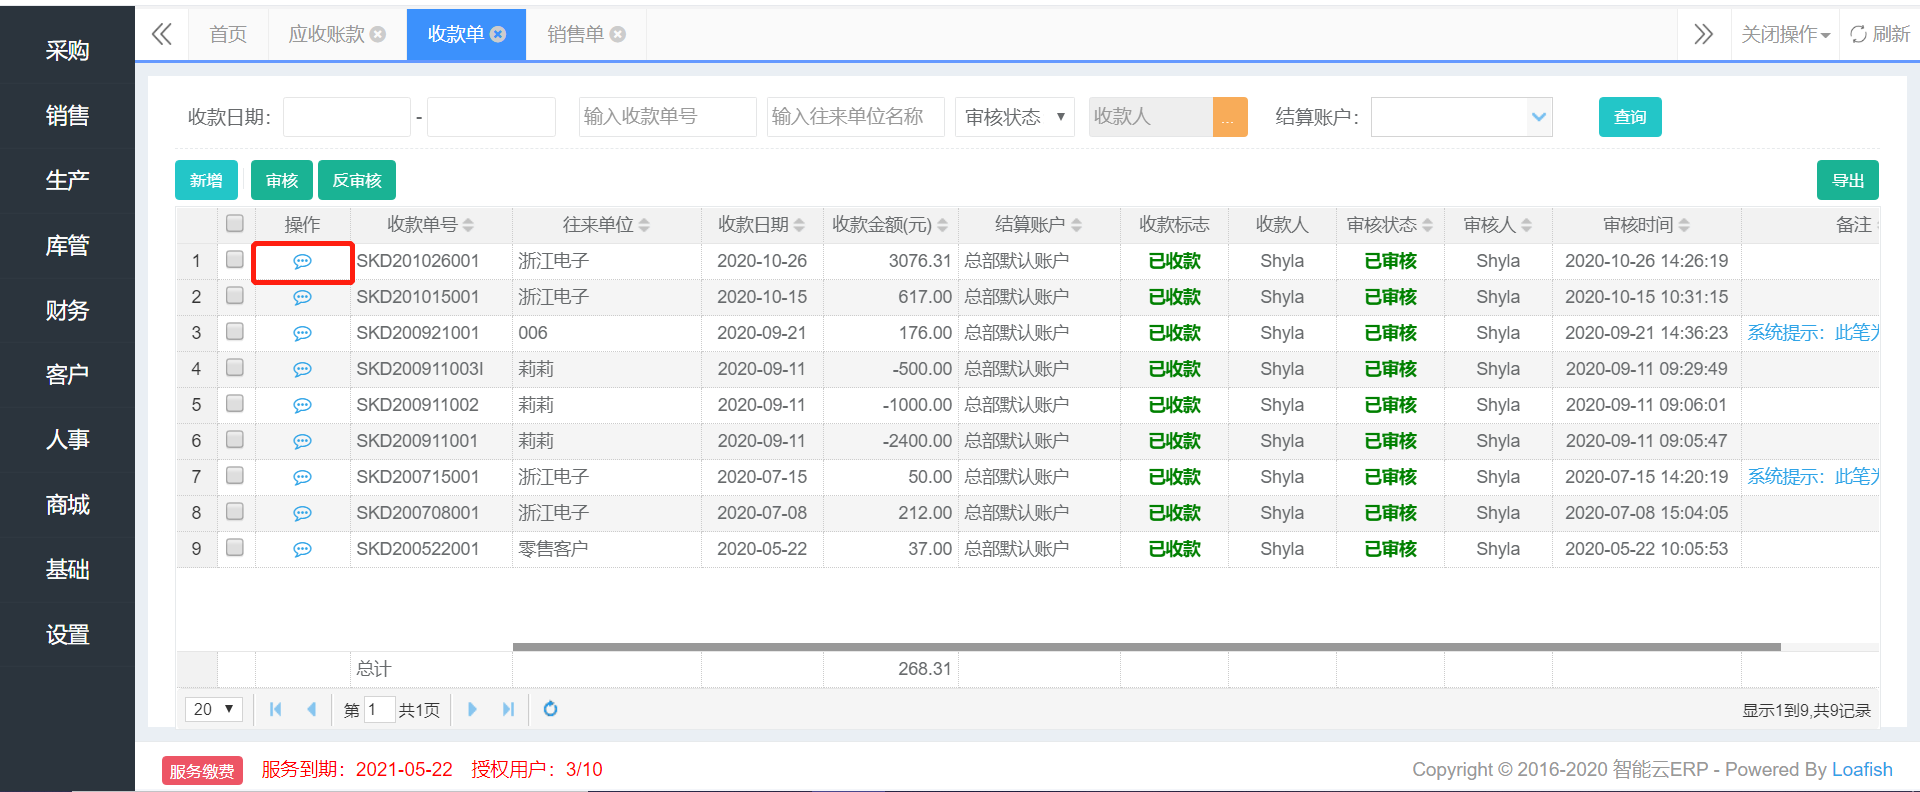
Task: Switch to the 首页 tab
Action: [228, 34]
